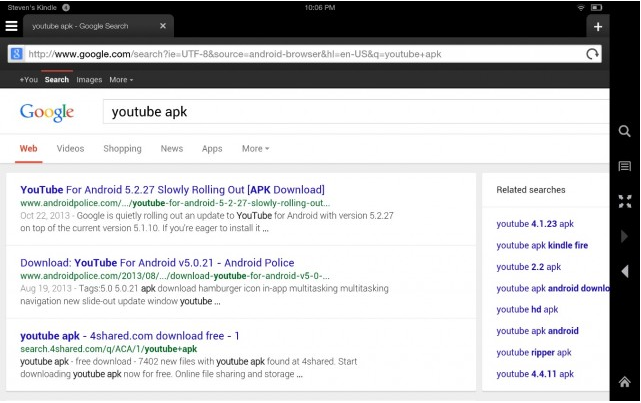Viewport: 641px width, 403px height.
Task: Switch to the Videos tab
Action: coord(70,149)
